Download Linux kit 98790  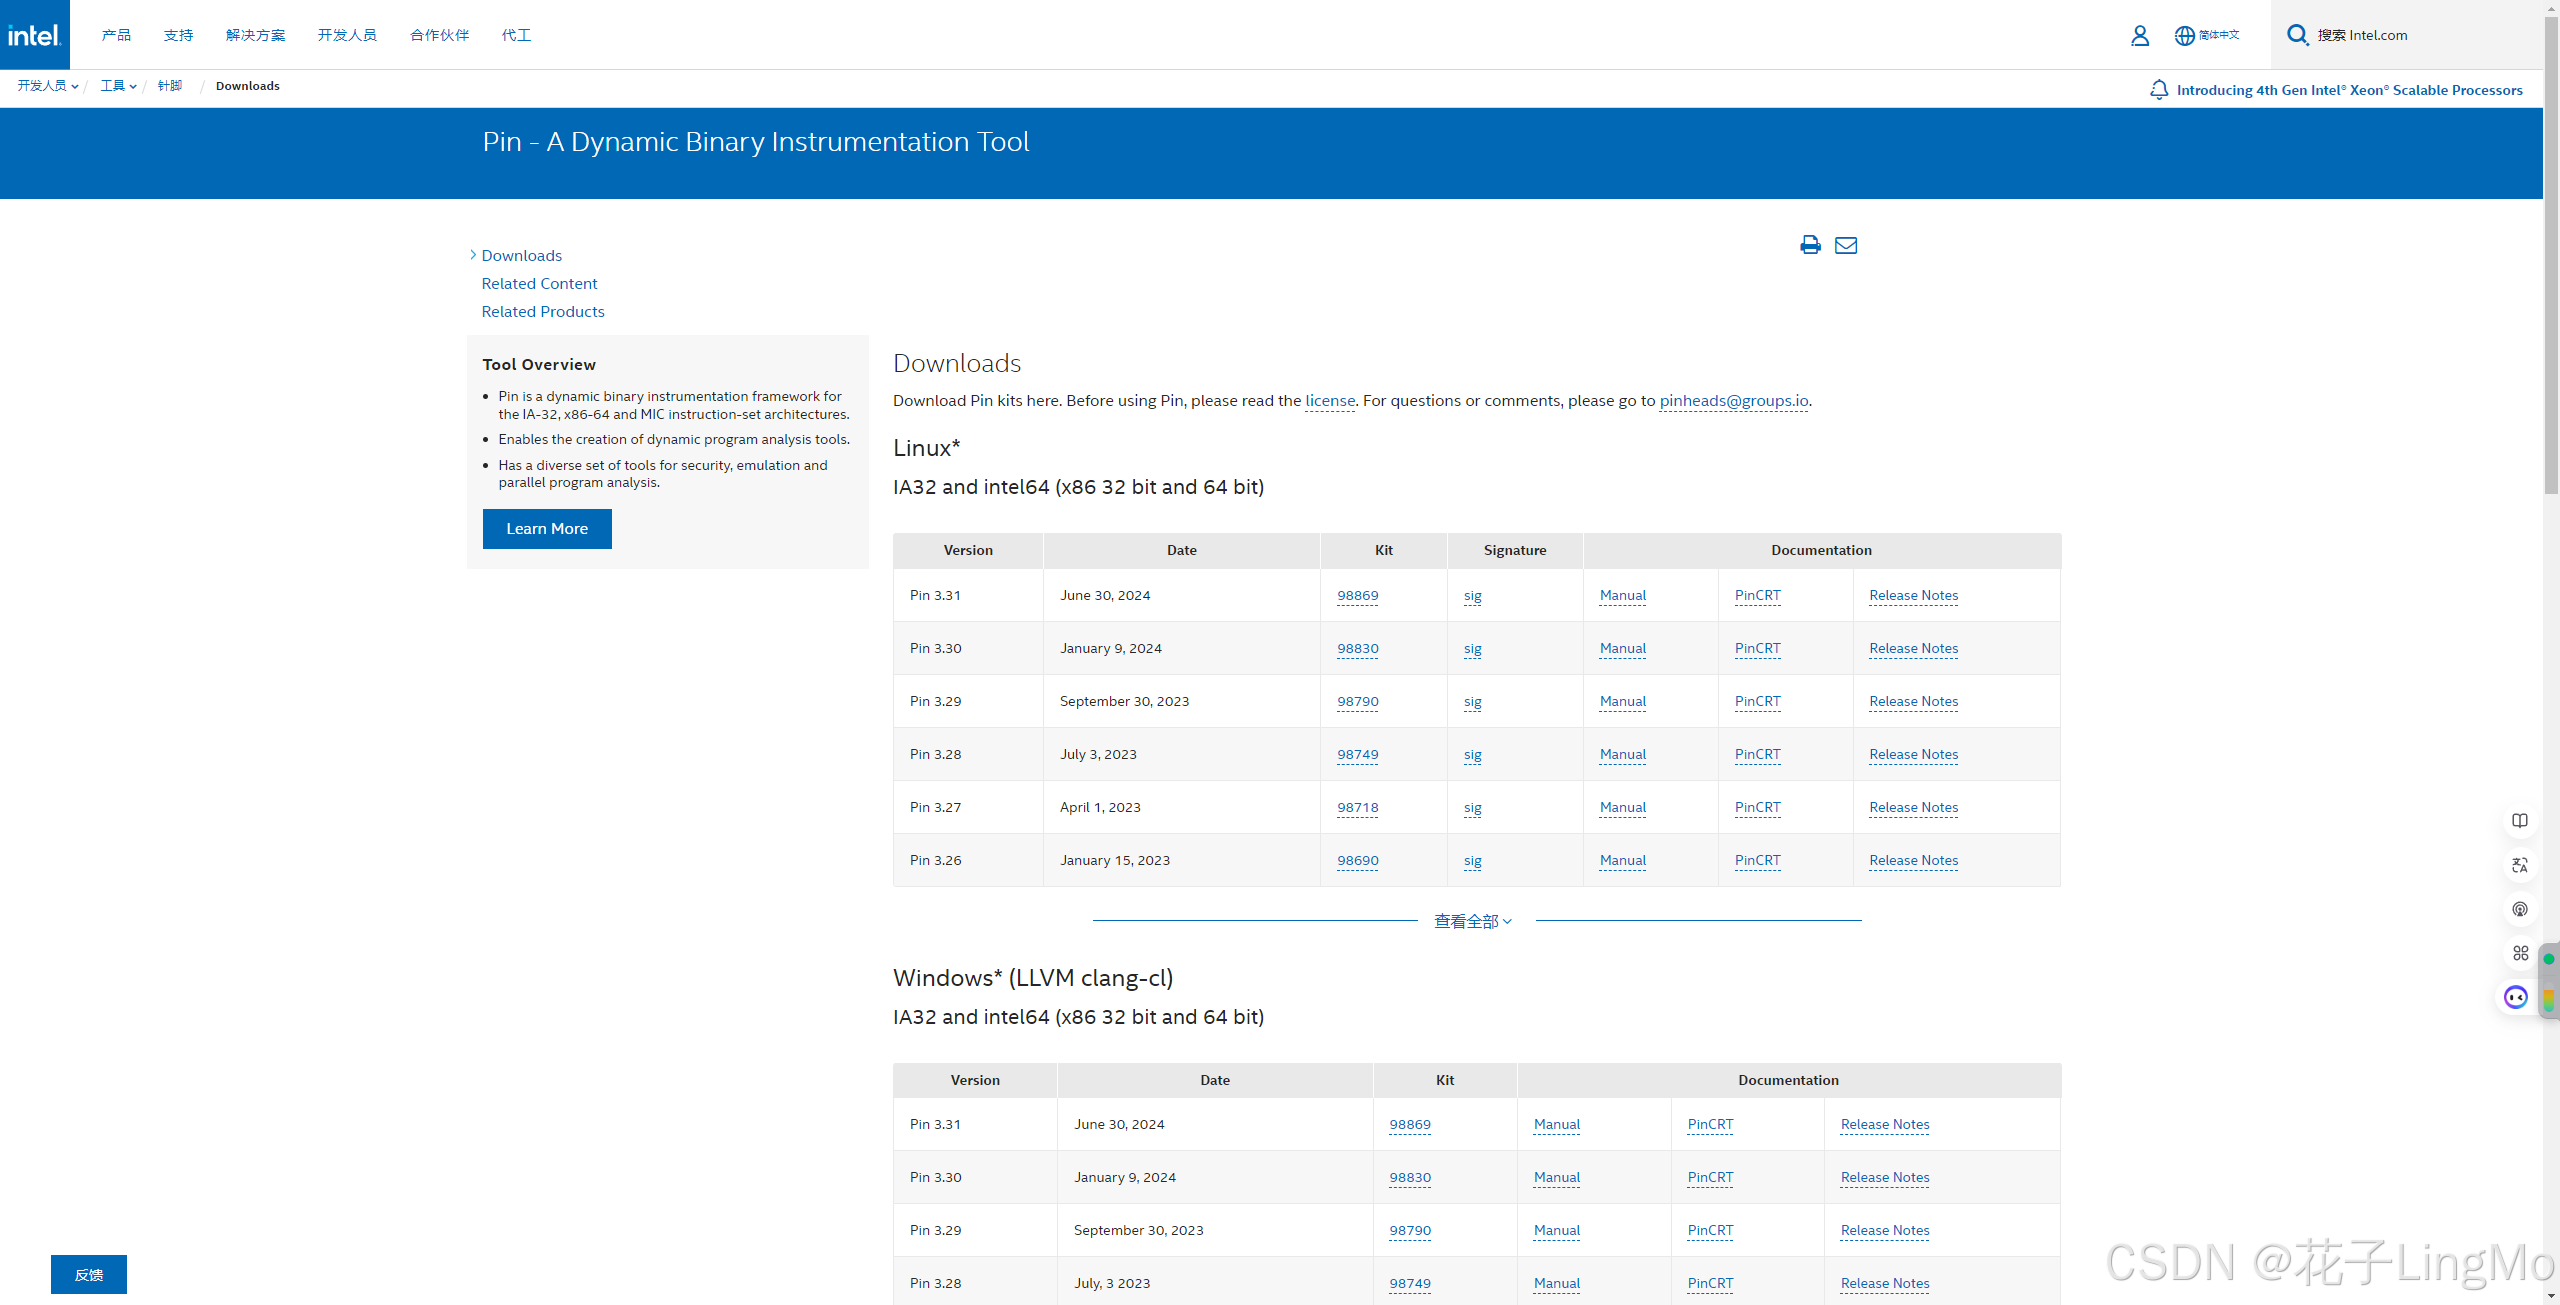1358,702
